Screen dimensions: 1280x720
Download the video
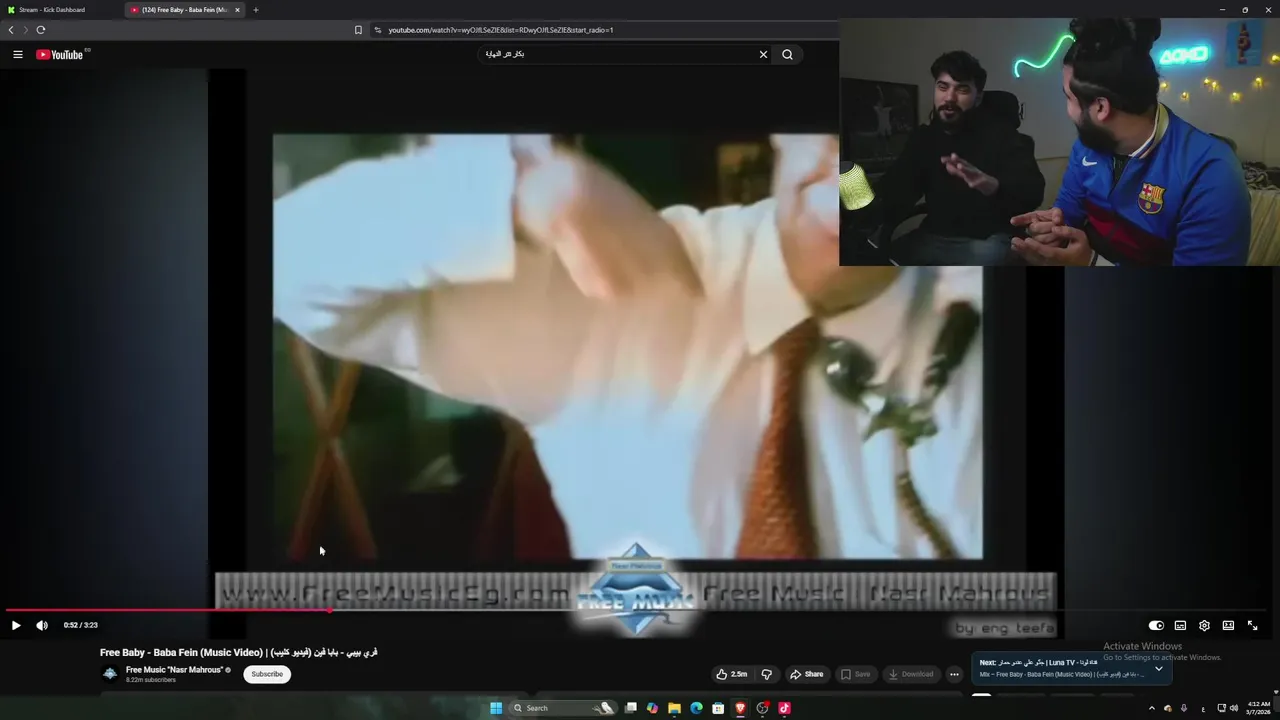910,674
